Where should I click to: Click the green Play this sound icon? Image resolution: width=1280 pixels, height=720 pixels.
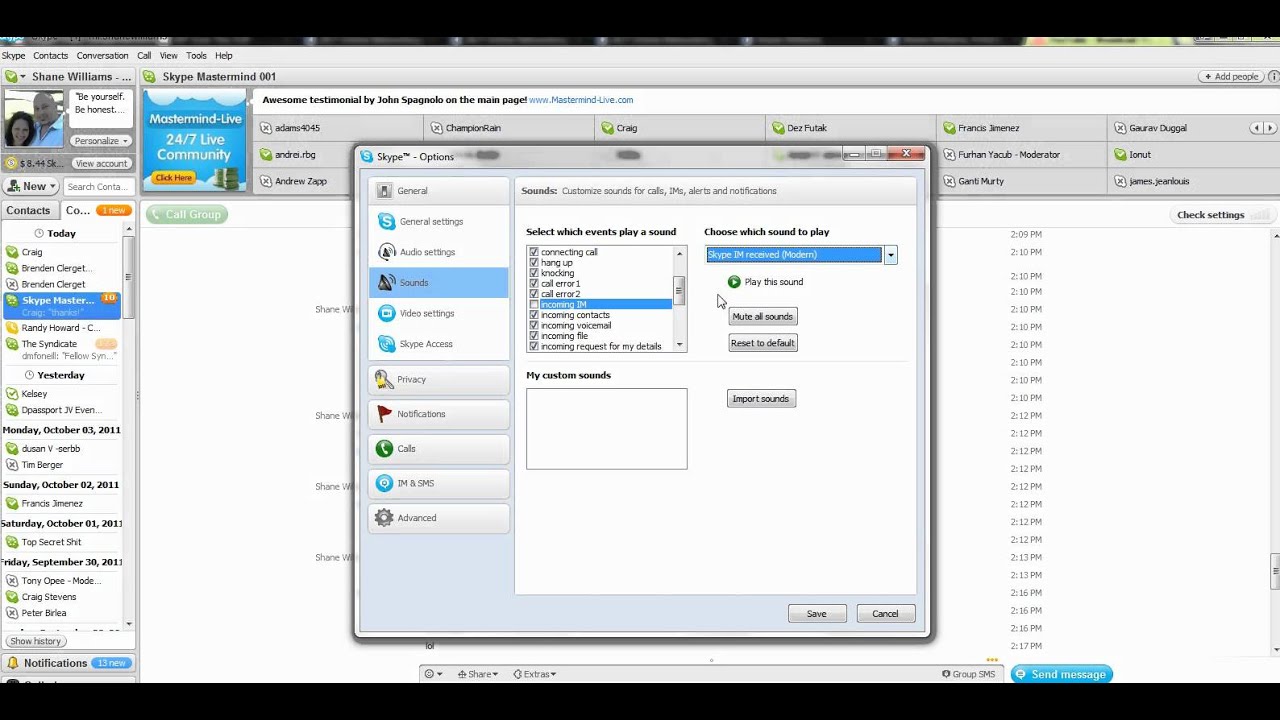pyautogui.click(x=734, y=282)
